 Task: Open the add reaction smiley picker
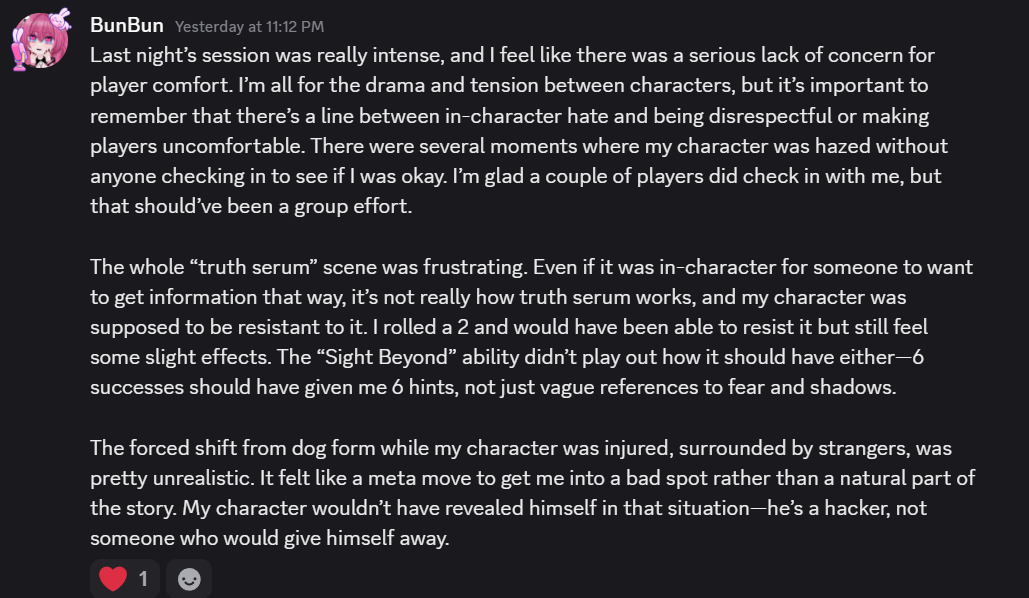point(189,578)
